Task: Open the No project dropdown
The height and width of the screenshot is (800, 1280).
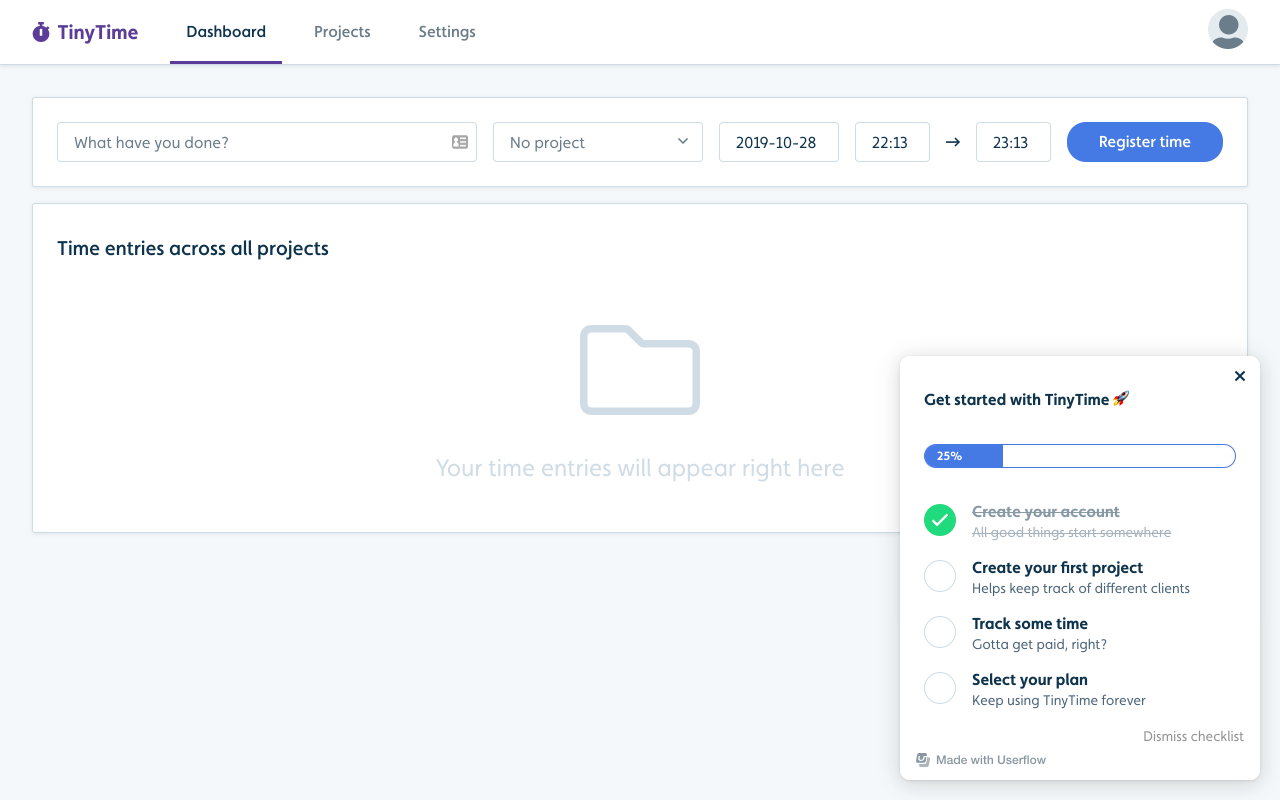Action: [x=598, y=142]
